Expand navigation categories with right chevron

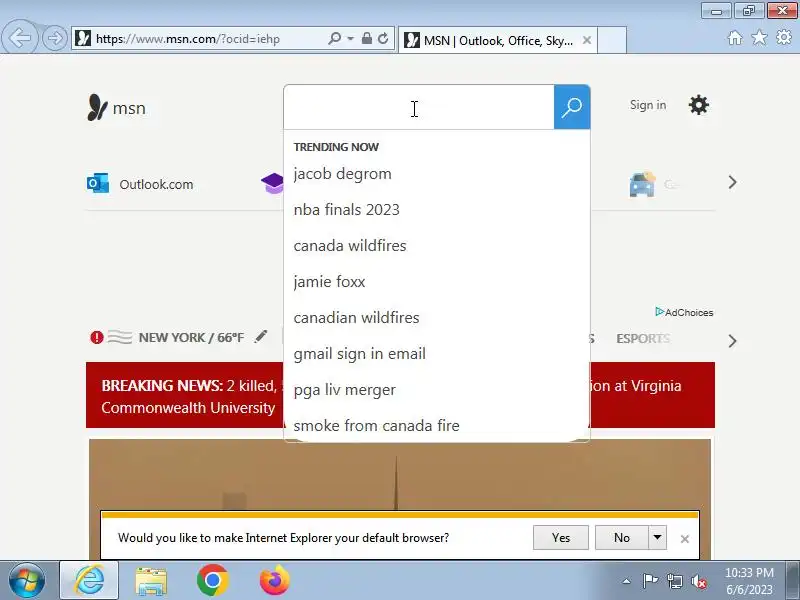click(x=733, y=341)
